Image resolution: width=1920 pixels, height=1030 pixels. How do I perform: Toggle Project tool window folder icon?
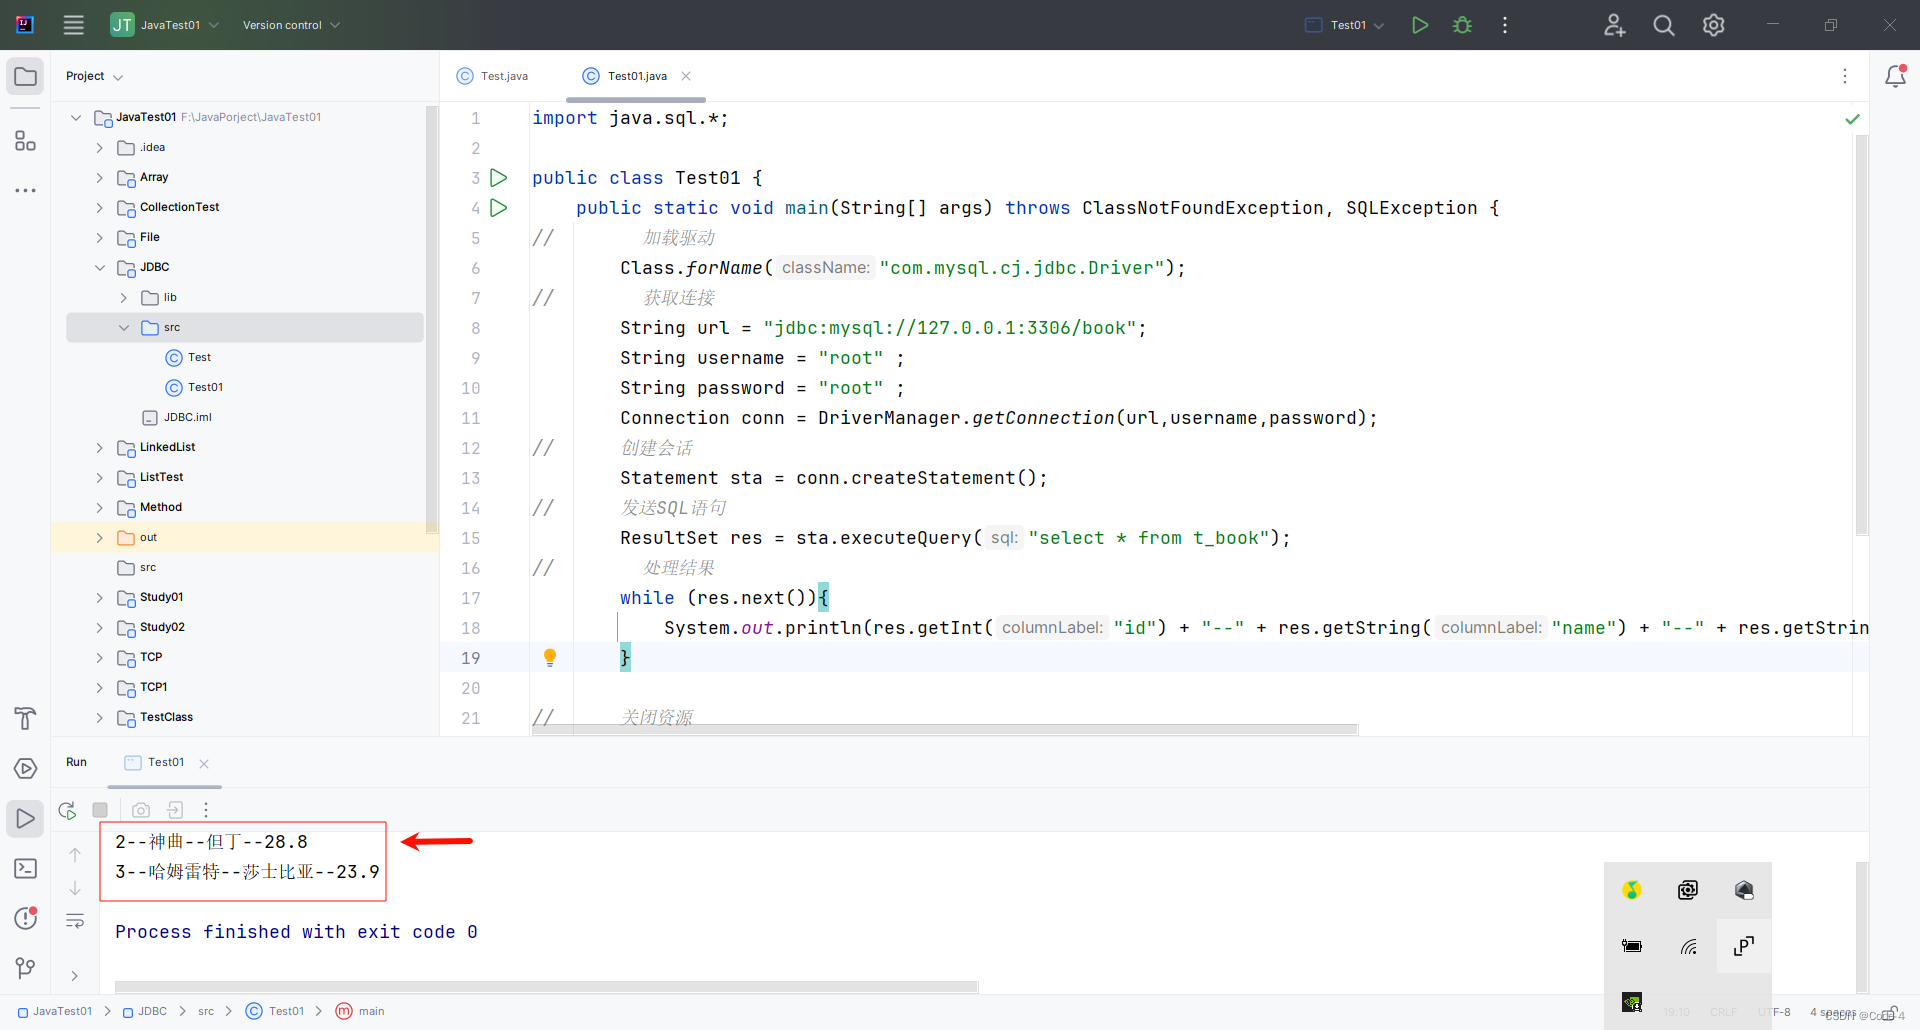tap(25, 77)
